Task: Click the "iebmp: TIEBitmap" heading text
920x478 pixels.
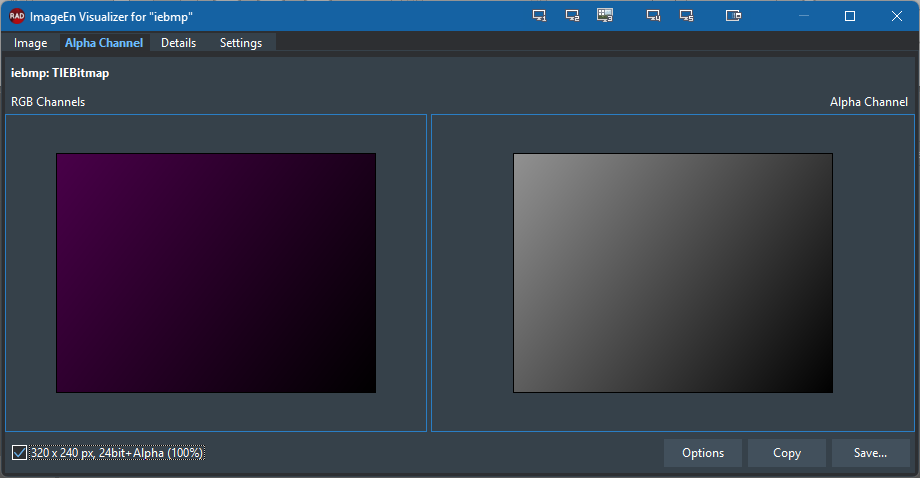Action: pyautogui.click(x=60, y=73)
